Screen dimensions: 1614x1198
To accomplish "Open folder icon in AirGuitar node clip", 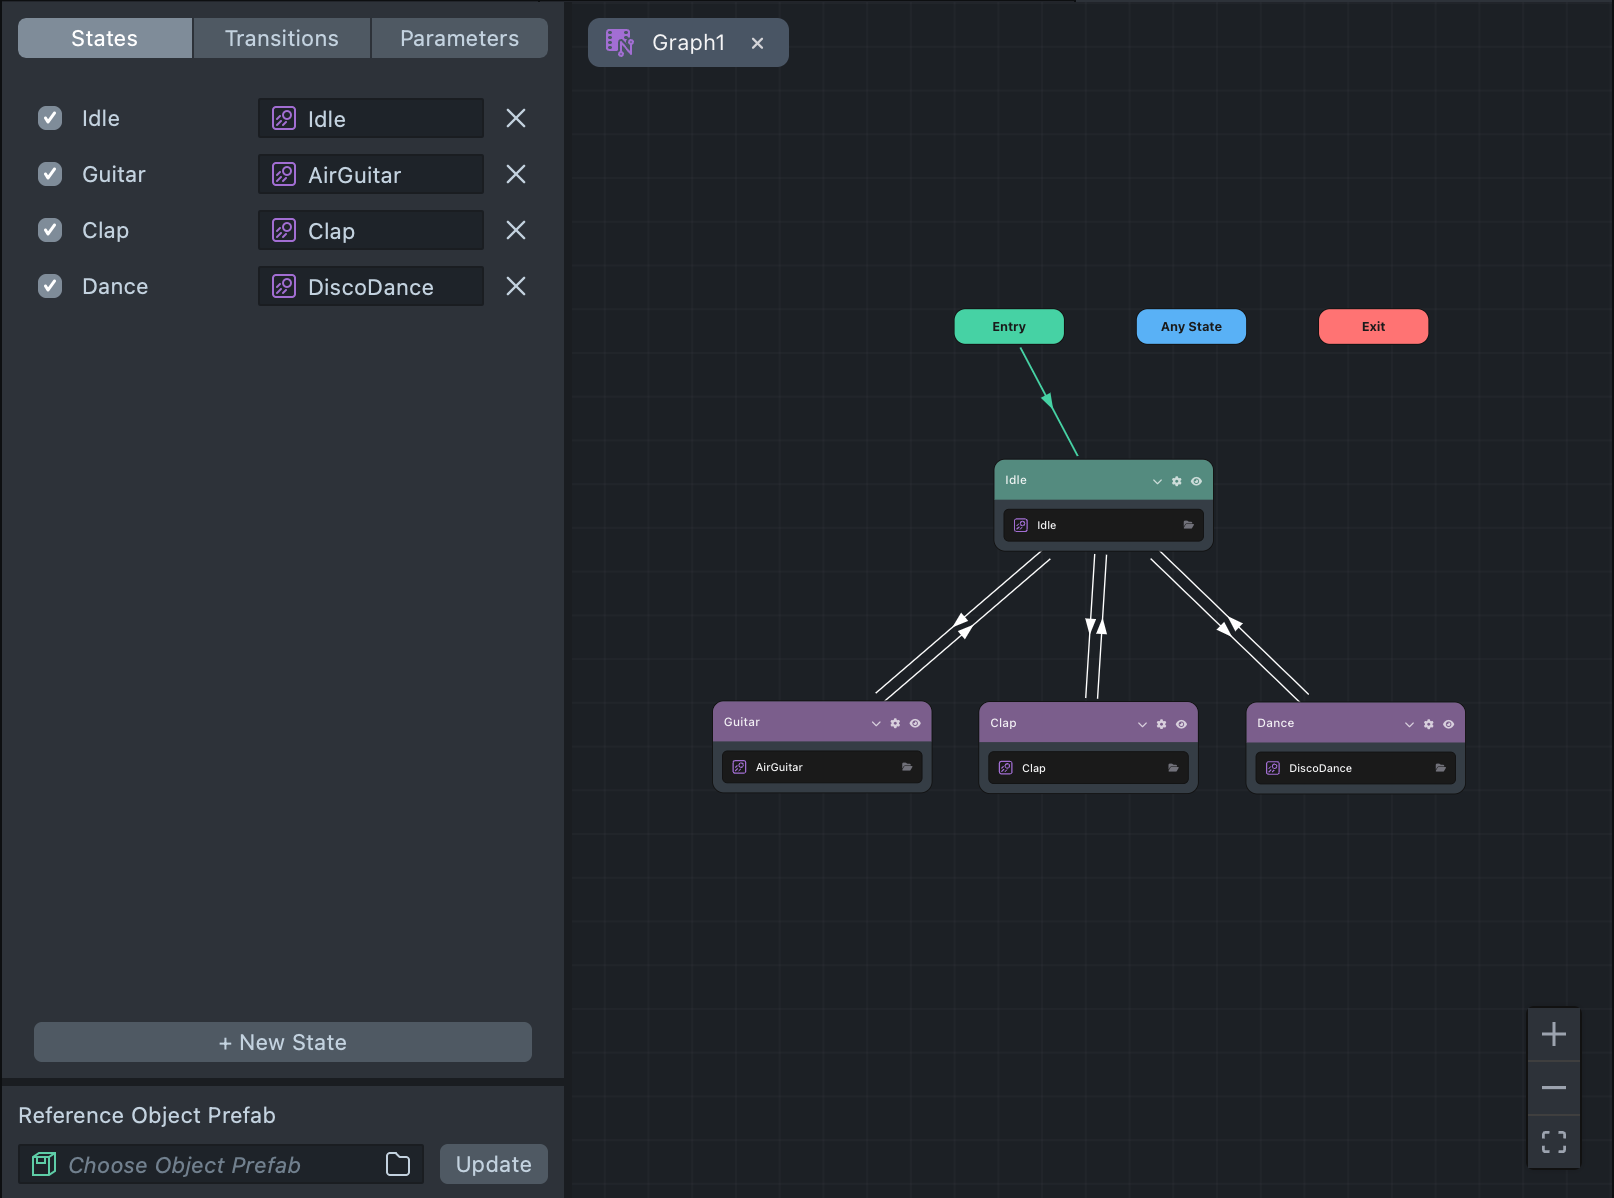I will click(907, 767).
